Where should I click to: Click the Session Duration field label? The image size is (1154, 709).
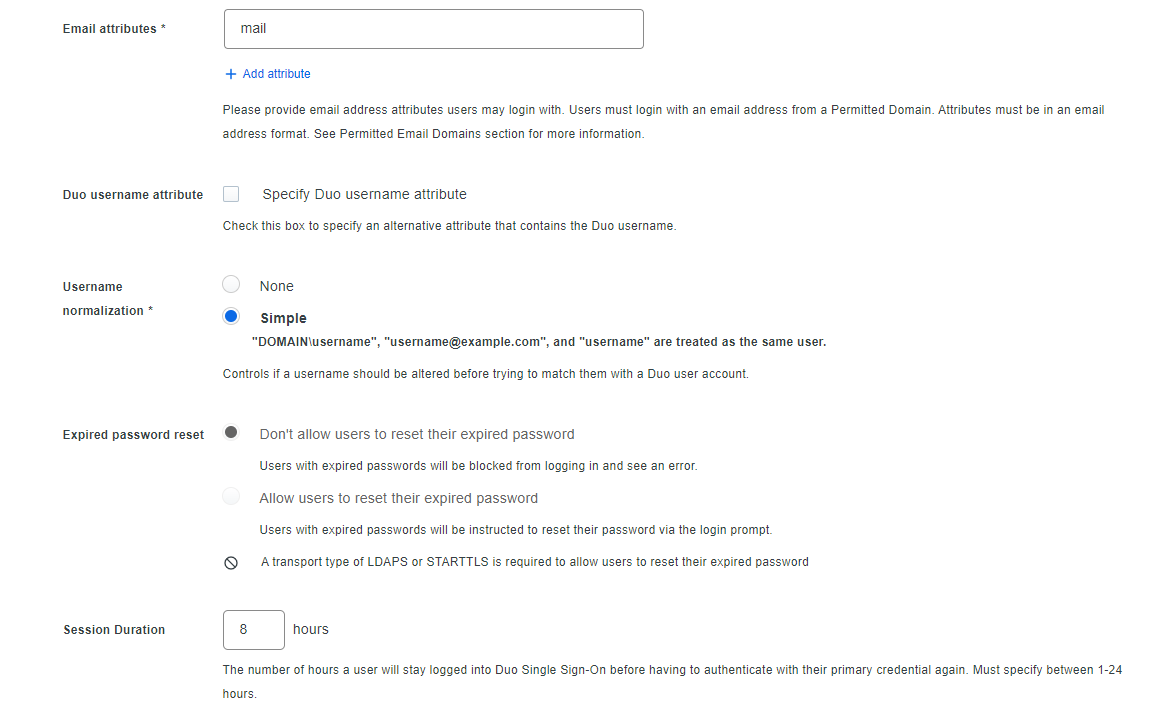[x=114, y=630]
